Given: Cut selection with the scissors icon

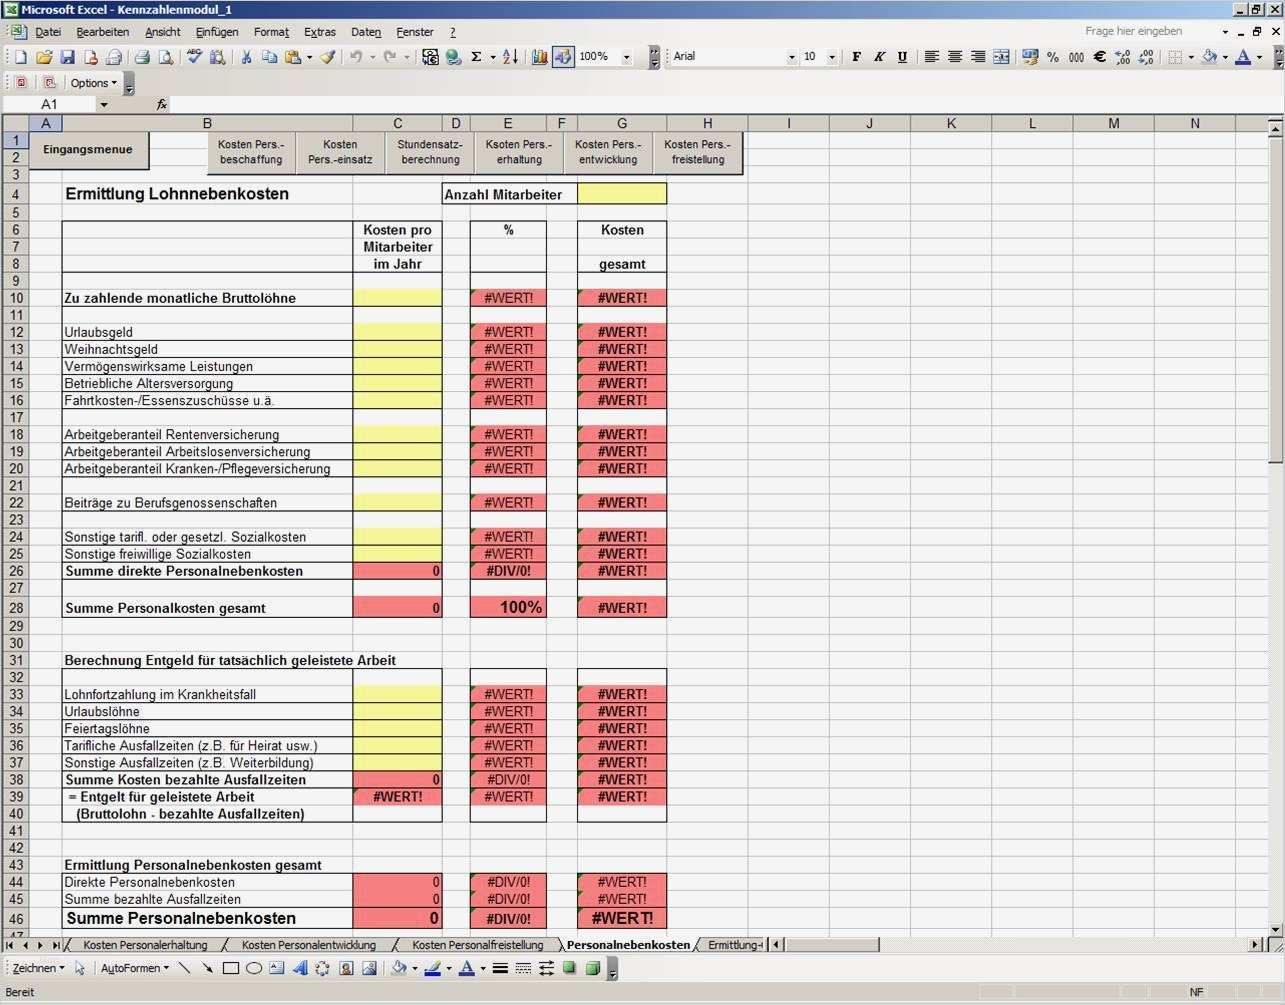Looking at the screenshot, I should pos(246,57).
